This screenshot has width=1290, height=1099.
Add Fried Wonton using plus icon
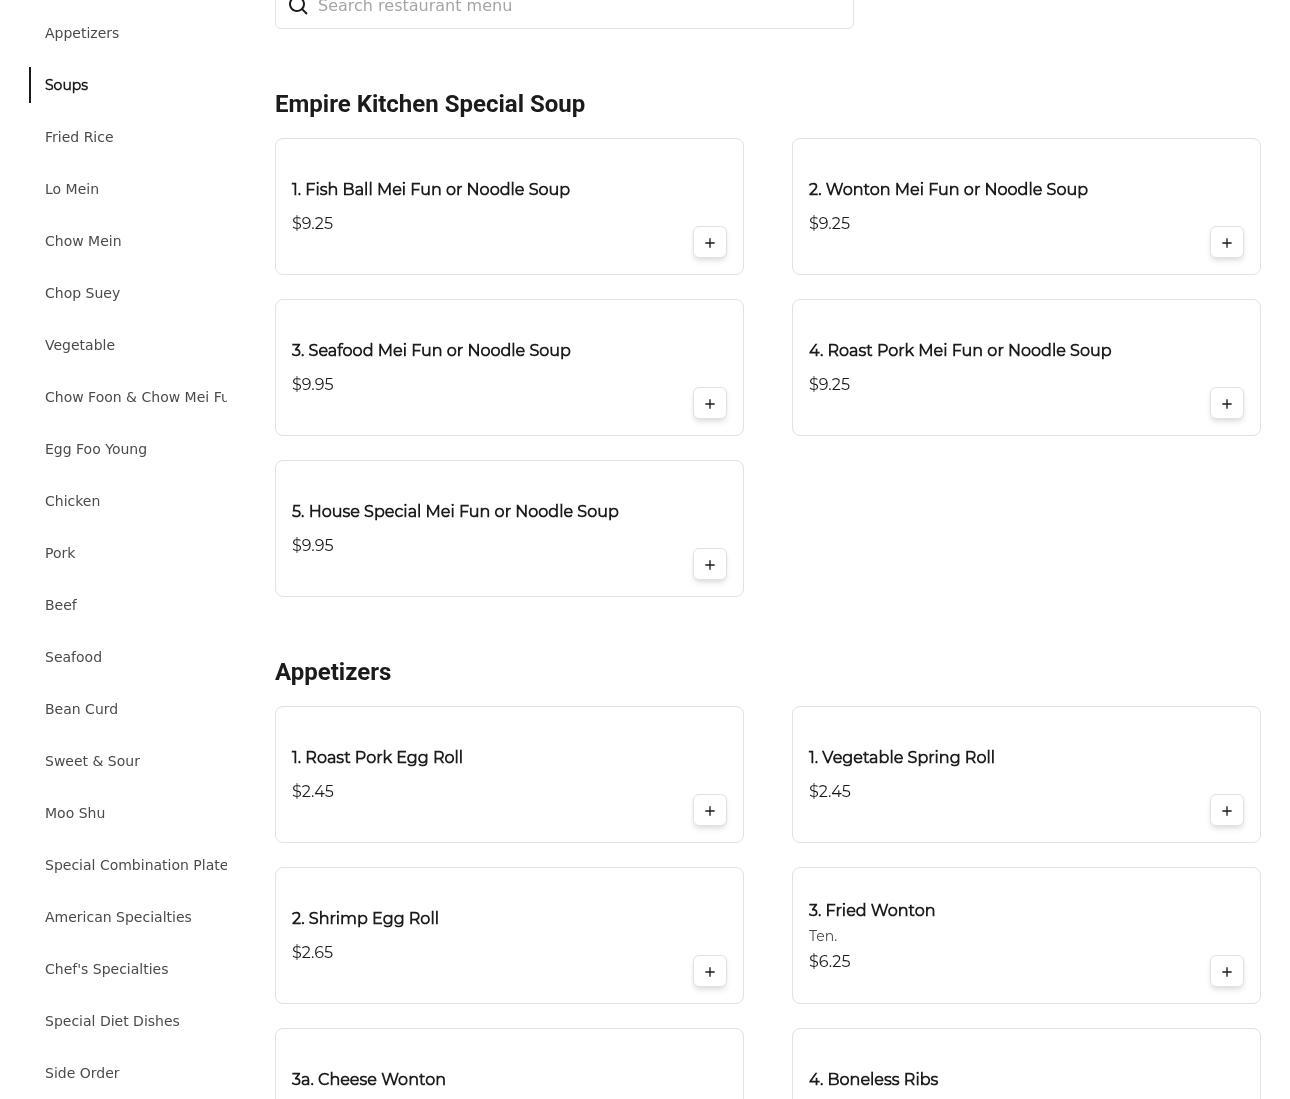[1226, 972]
